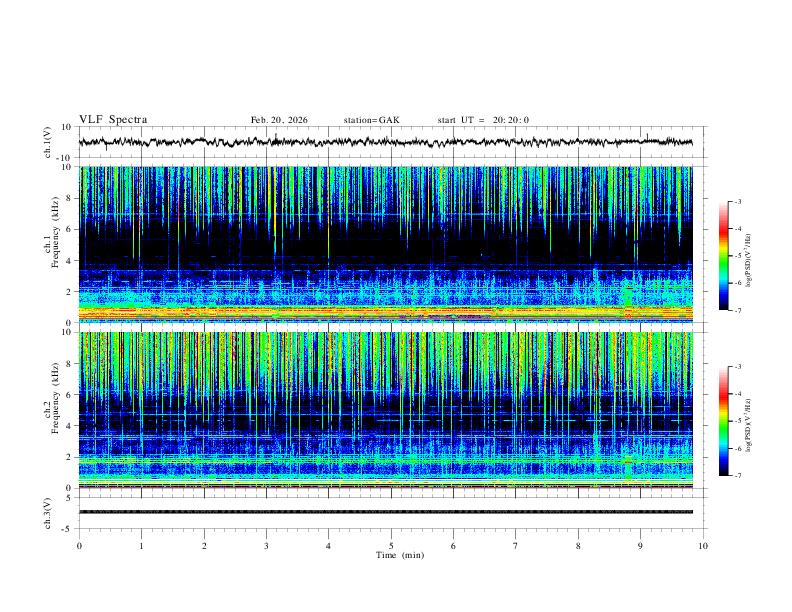Click the '10' tick on the time axis
Image resolution: width=792 pixels, height=612 pixels.
tap(703, 546)
